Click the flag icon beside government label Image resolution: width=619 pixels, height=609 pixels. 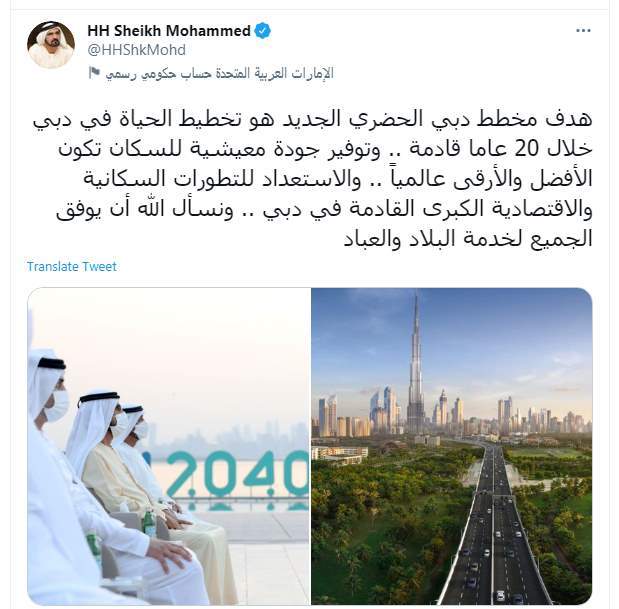(x=94, y=73)
